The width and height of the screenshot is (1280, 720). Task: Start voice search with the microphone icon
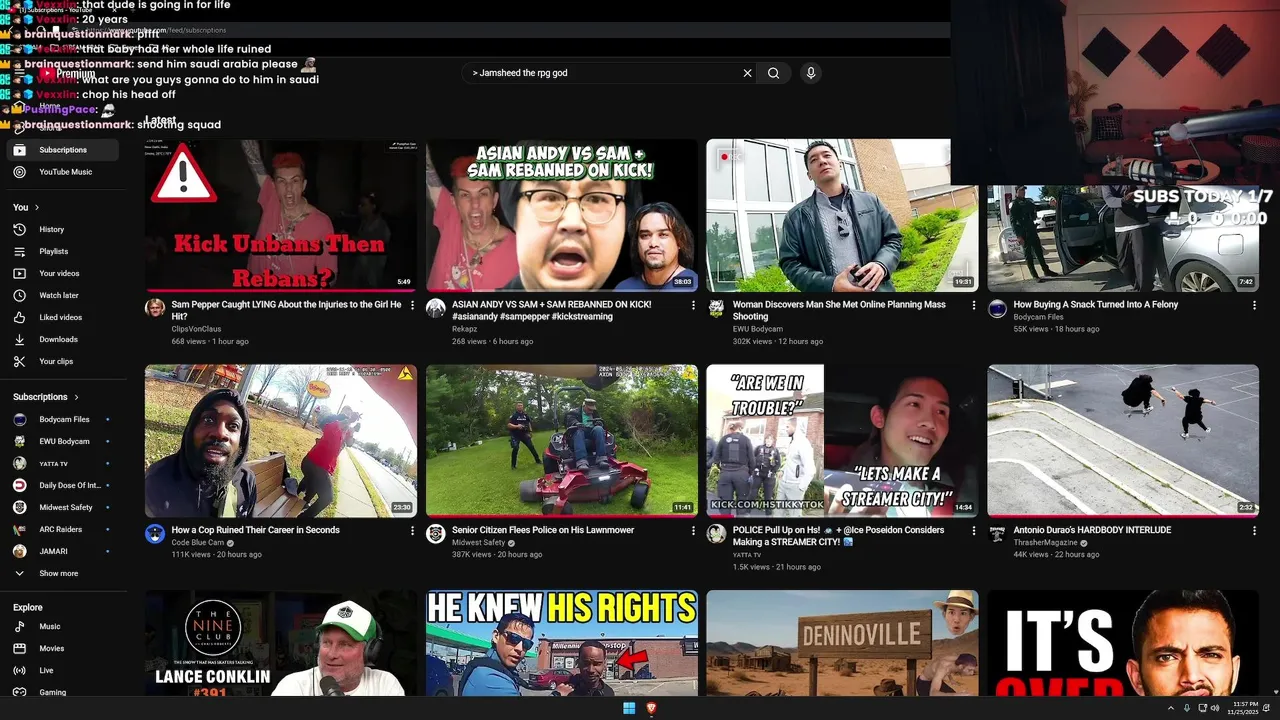(x=811, y=73)
